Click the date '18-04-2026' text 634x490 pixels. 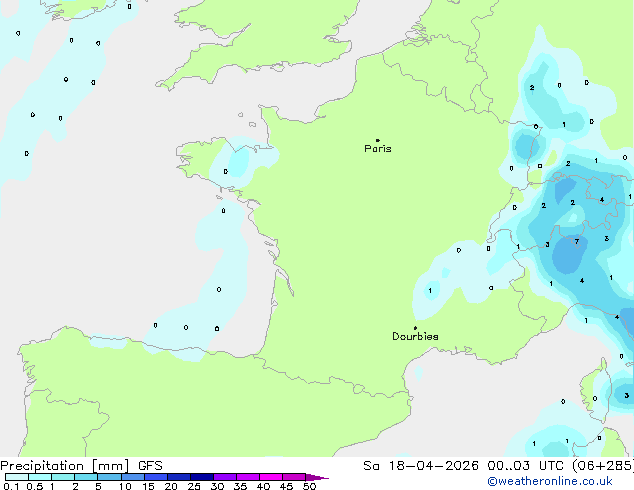point(433,466)
